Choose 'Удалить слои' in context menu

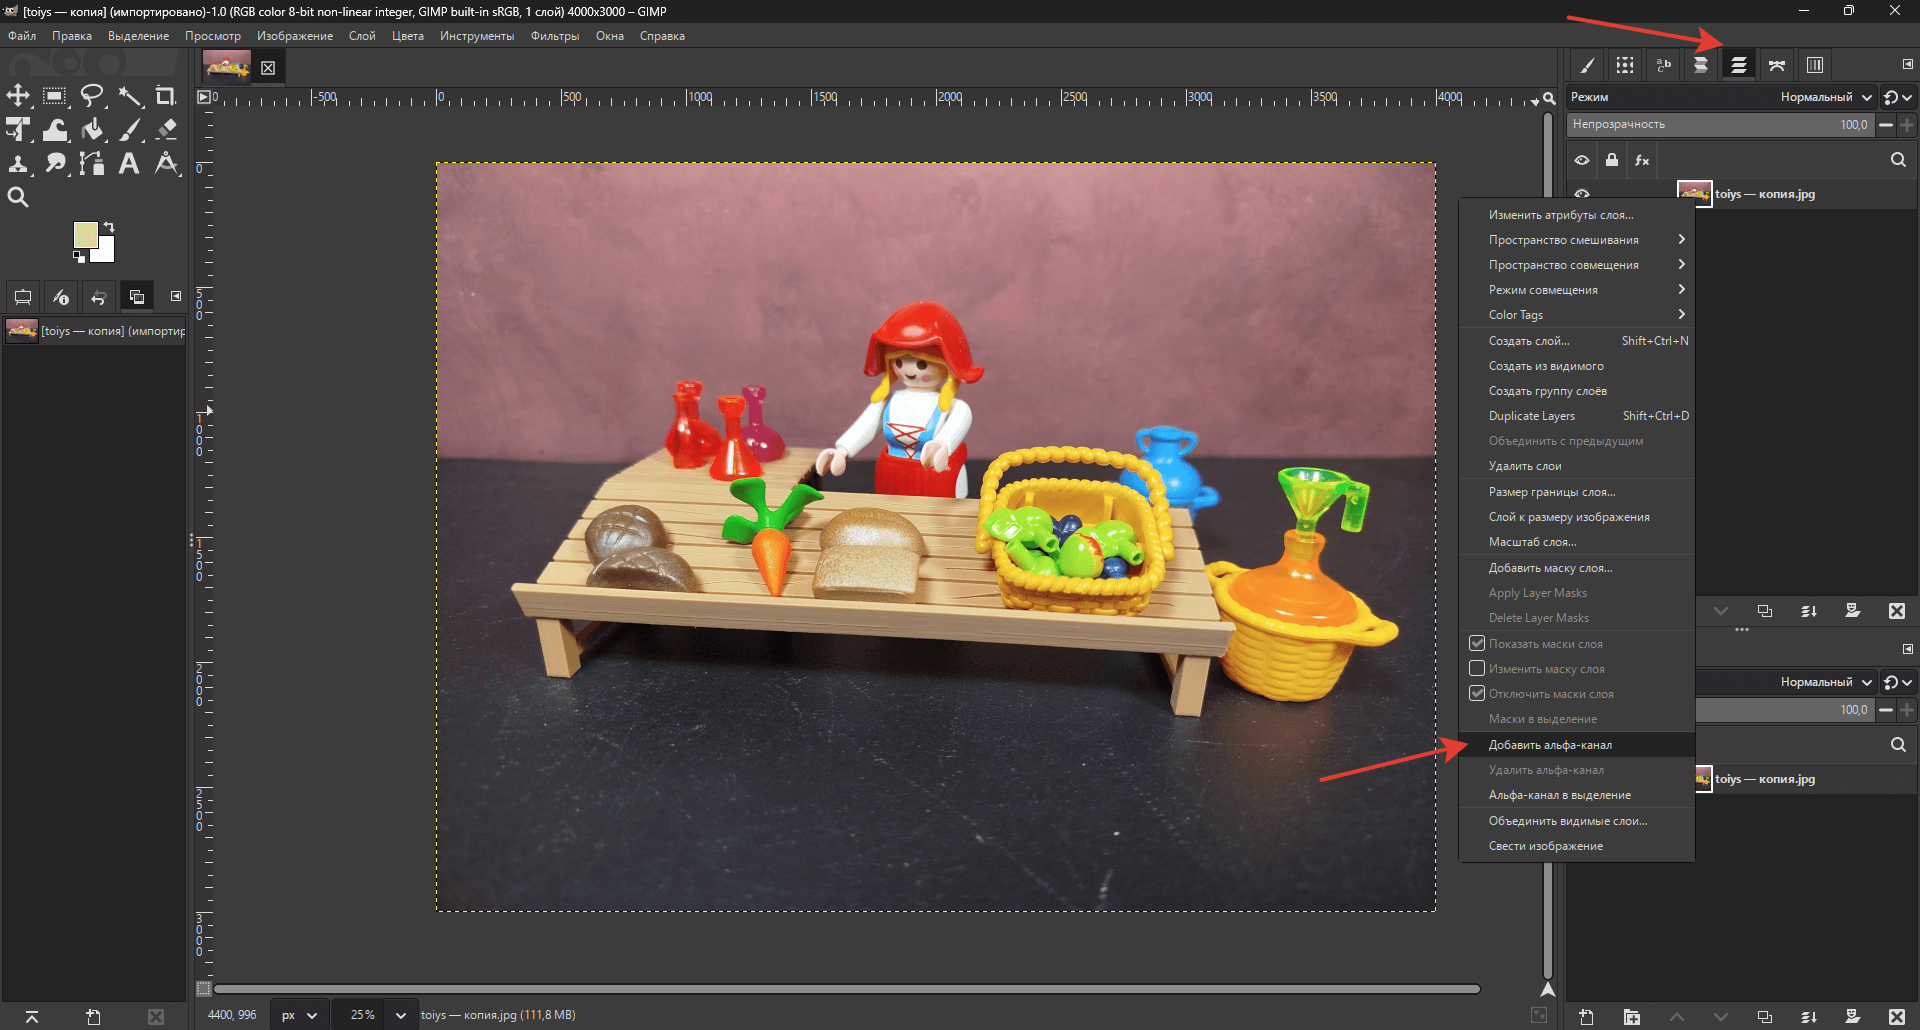coord(1577,466)
